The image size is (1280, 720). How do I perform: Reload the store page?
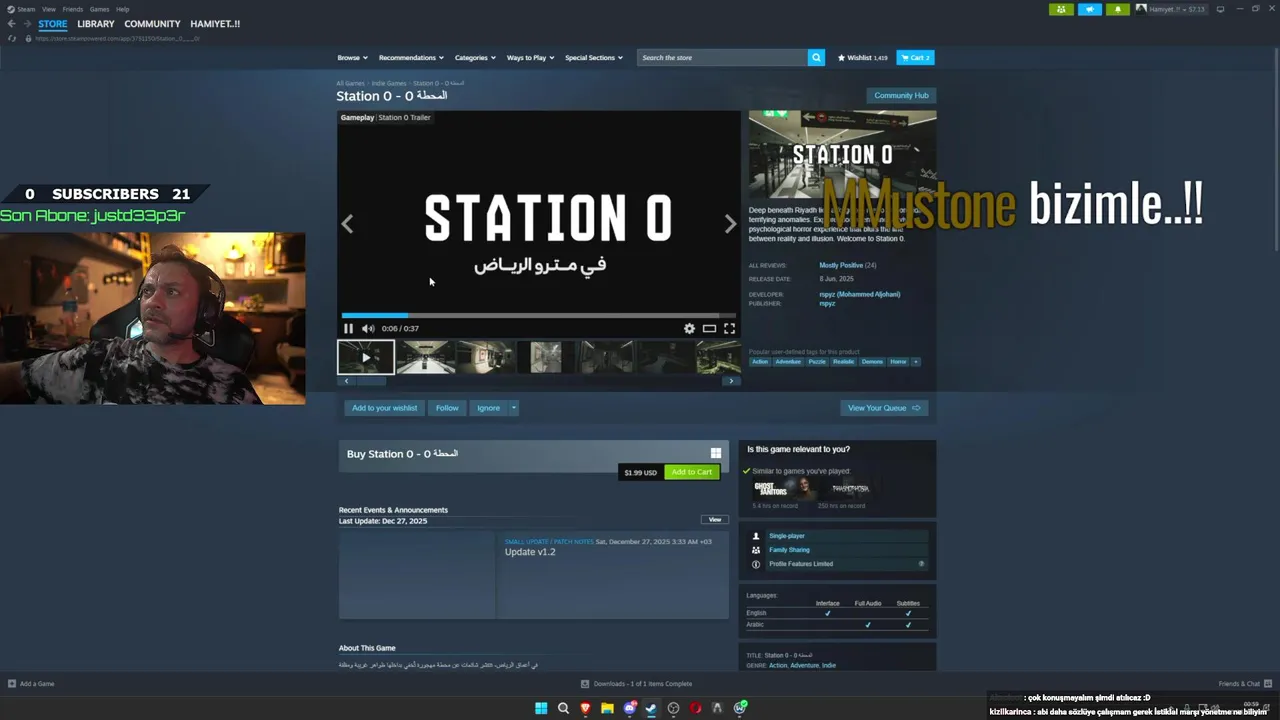pos(12,38)
